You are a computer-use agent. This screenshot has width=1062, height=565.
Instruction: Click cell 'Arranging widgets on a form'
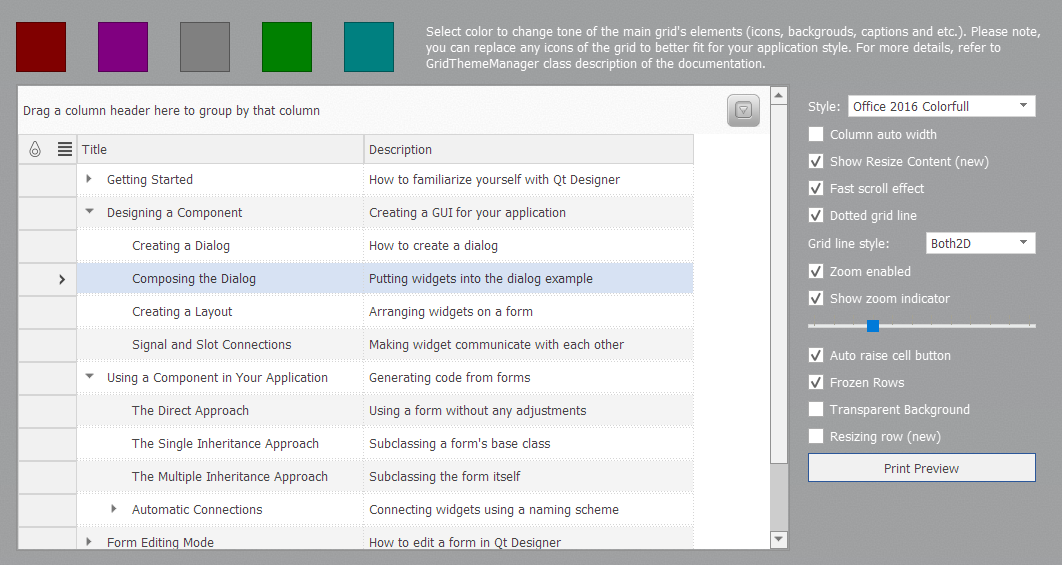pyautogui.click(x=528, y=312)
